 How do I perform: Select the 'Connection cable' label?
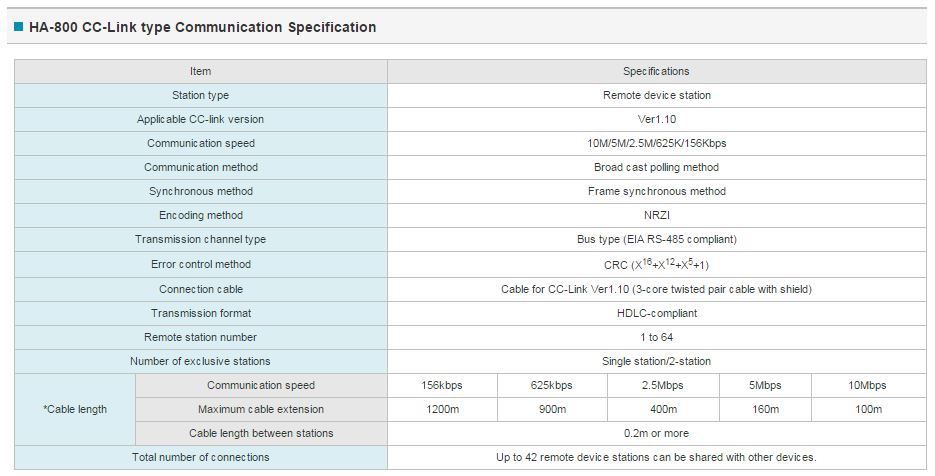pos(201,289)
